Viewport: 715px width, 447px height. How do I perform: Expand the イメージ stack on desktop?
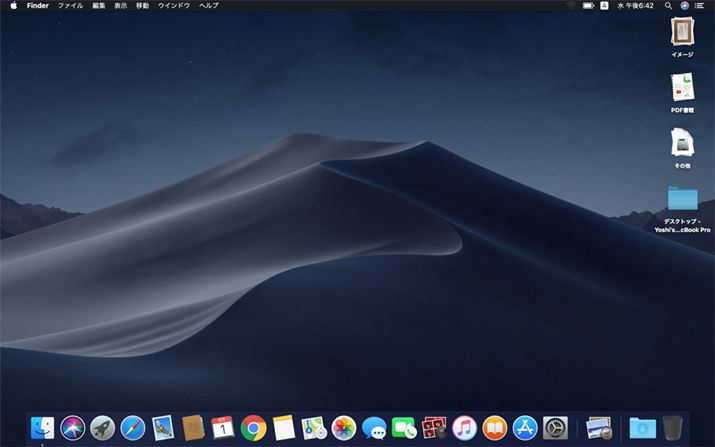(682, 32)
